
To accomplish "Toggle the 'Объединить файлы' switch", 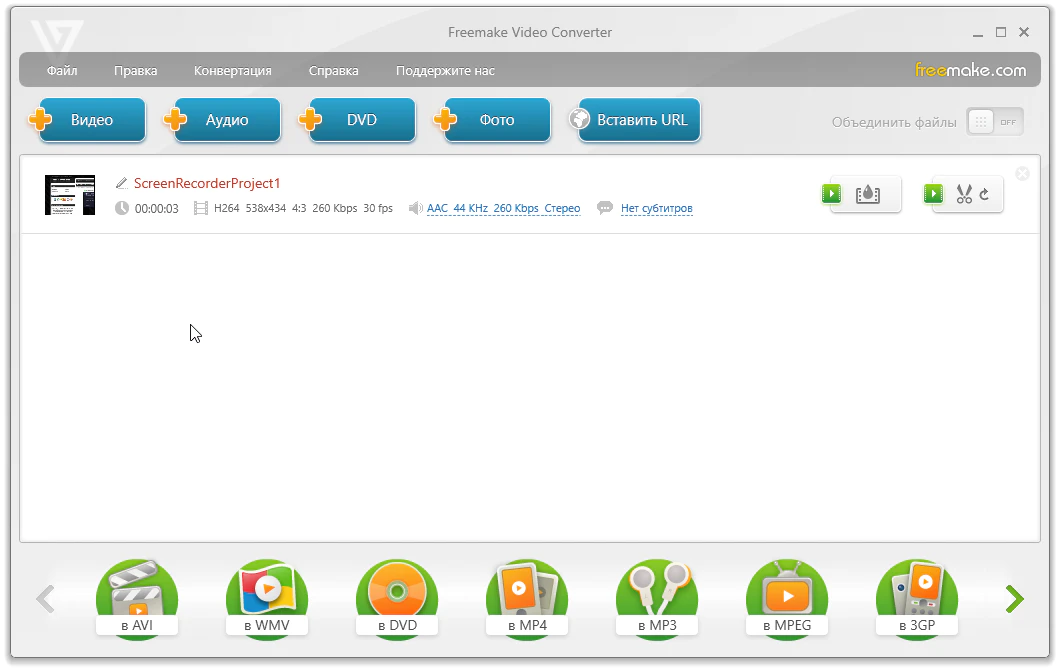I will pyautogui.click(x=994, y=122).
